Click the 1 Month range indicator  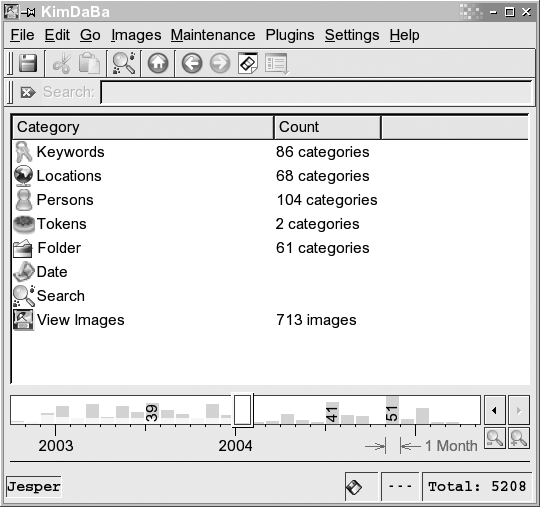[422, 446]
